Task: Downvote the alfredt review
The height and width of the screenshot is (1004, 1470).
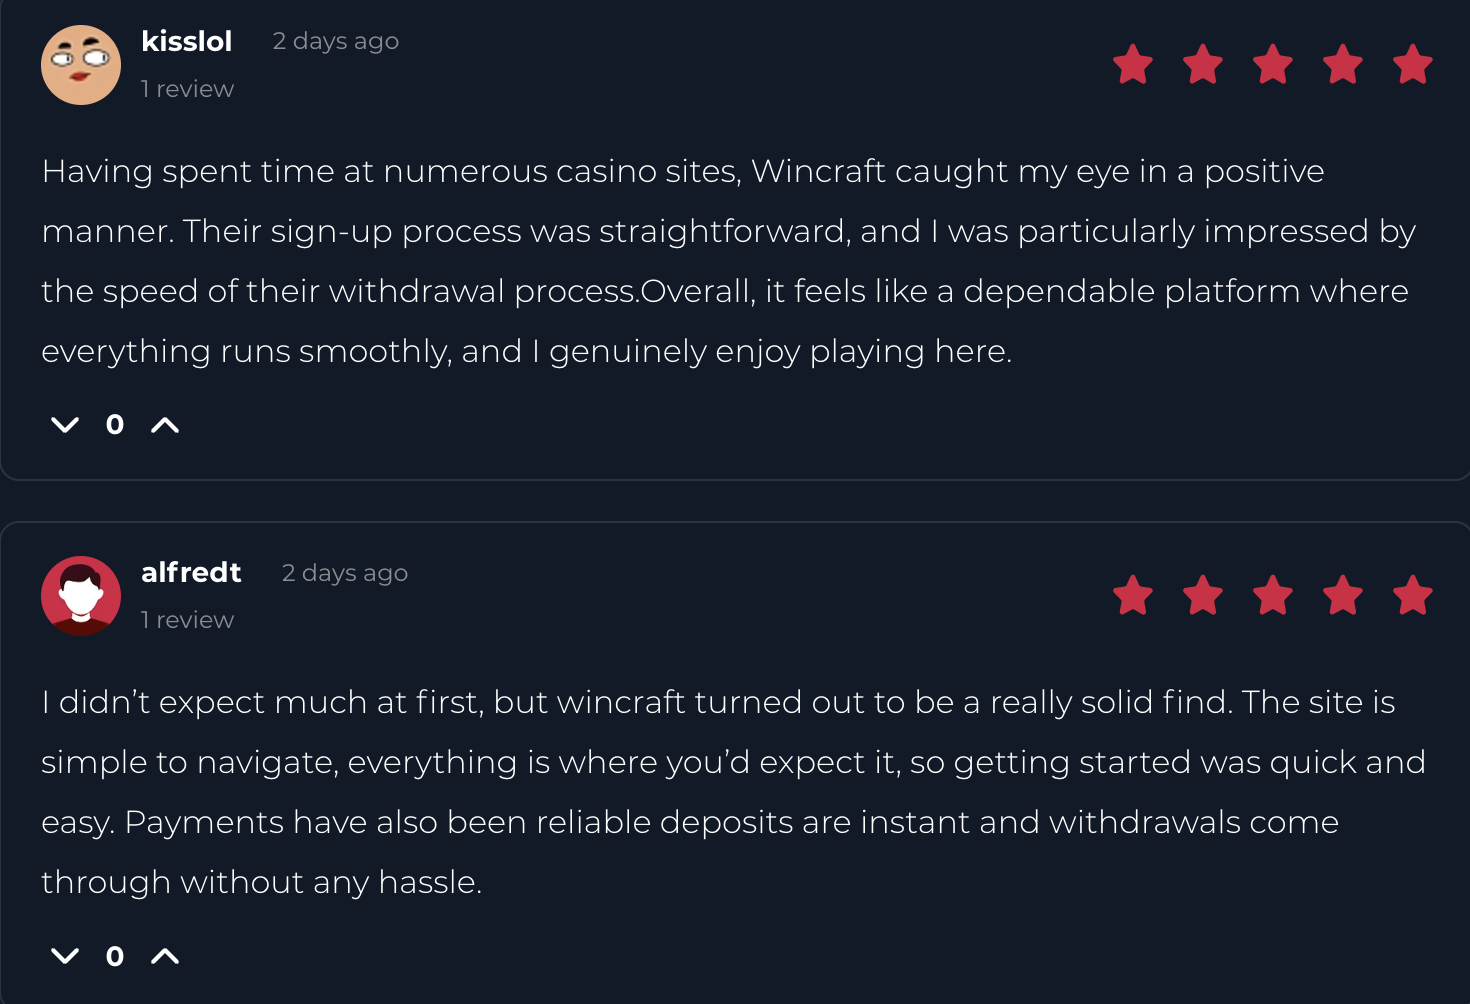Action: pyautogui.click(x=65, y=956)
